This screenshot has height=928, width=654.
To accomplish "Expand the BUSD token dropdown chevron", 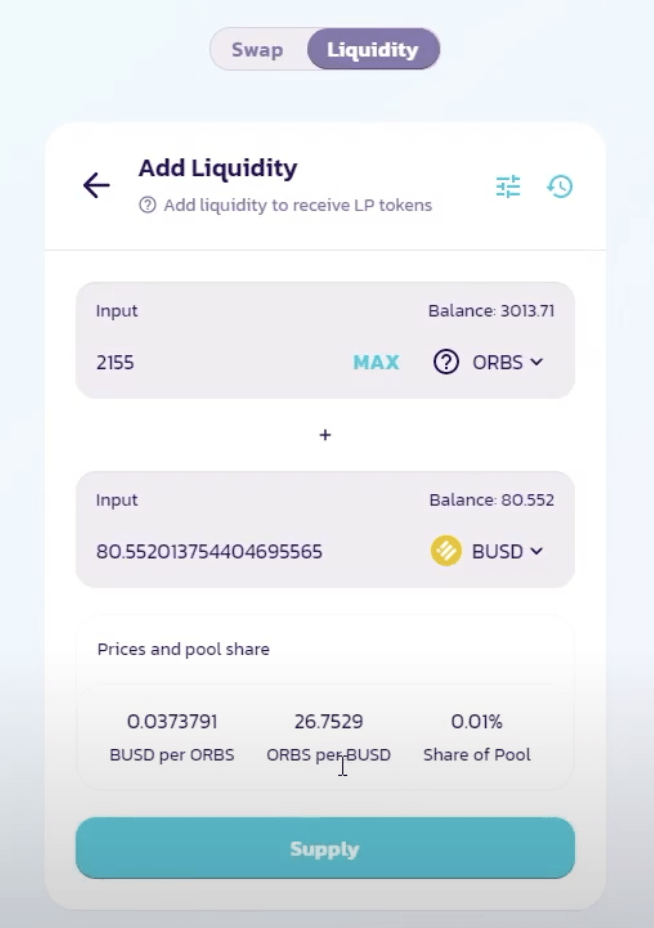I will tap(537, 551).
